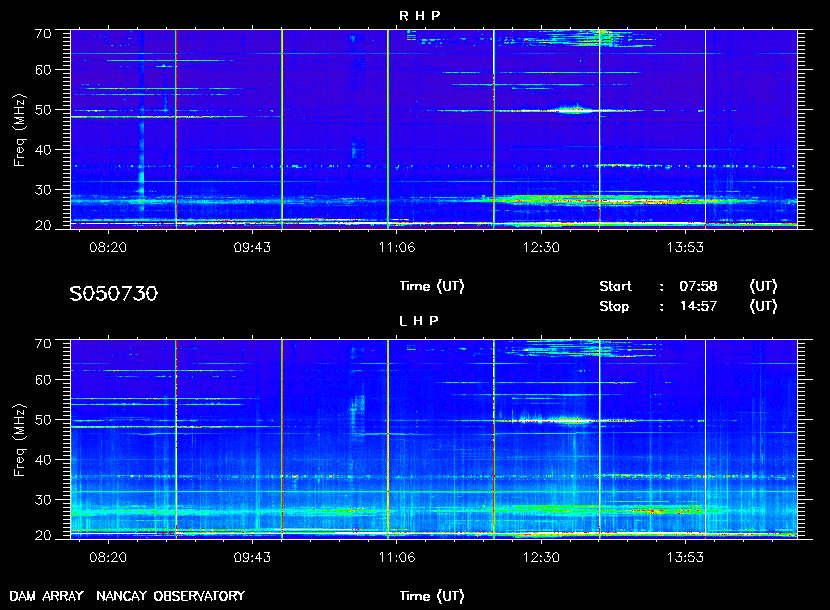Click the "11:06" time tick under RHP plot
This screenshot has height=610, width=830.
pyautogui.click(x=397, y=247)
